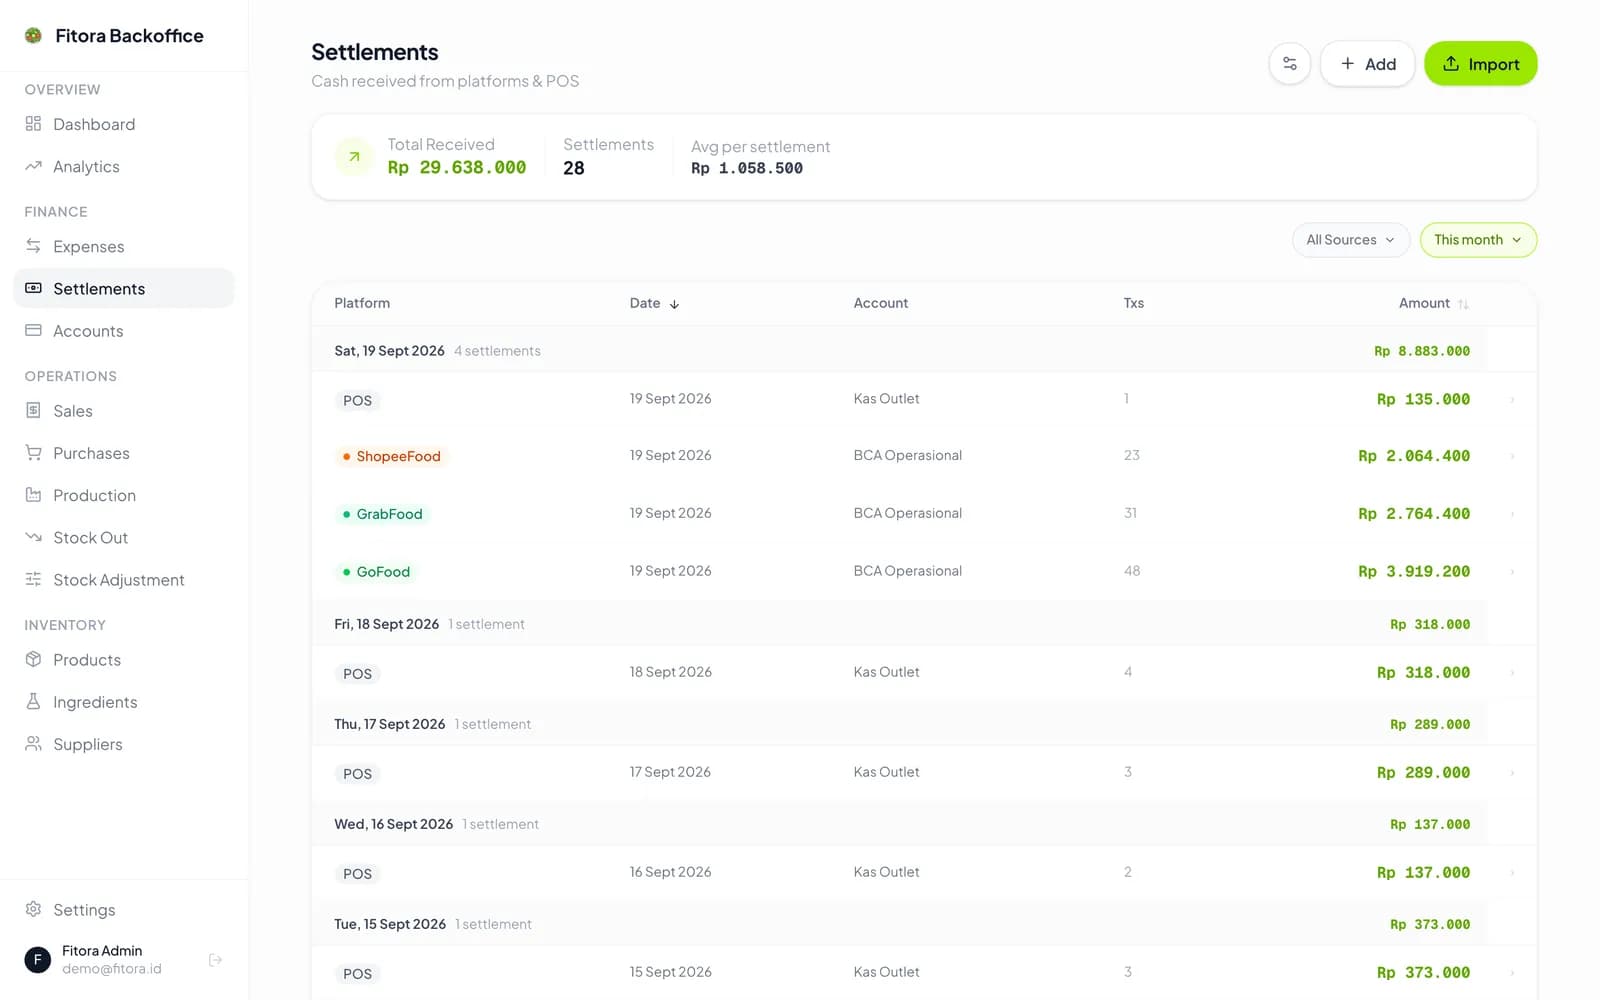Viewport: 1600px width, 1000px height.
Task: Click the Add settlement button
Action: click(1367, 64)
